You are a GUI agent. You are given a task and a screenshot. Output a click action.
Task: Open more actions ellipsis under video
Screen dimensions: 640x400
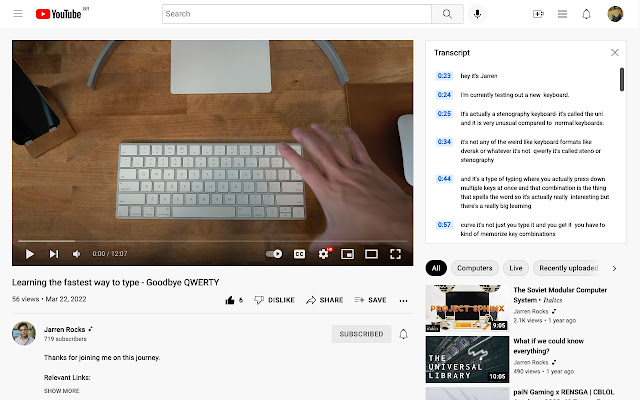click(403, 301)
